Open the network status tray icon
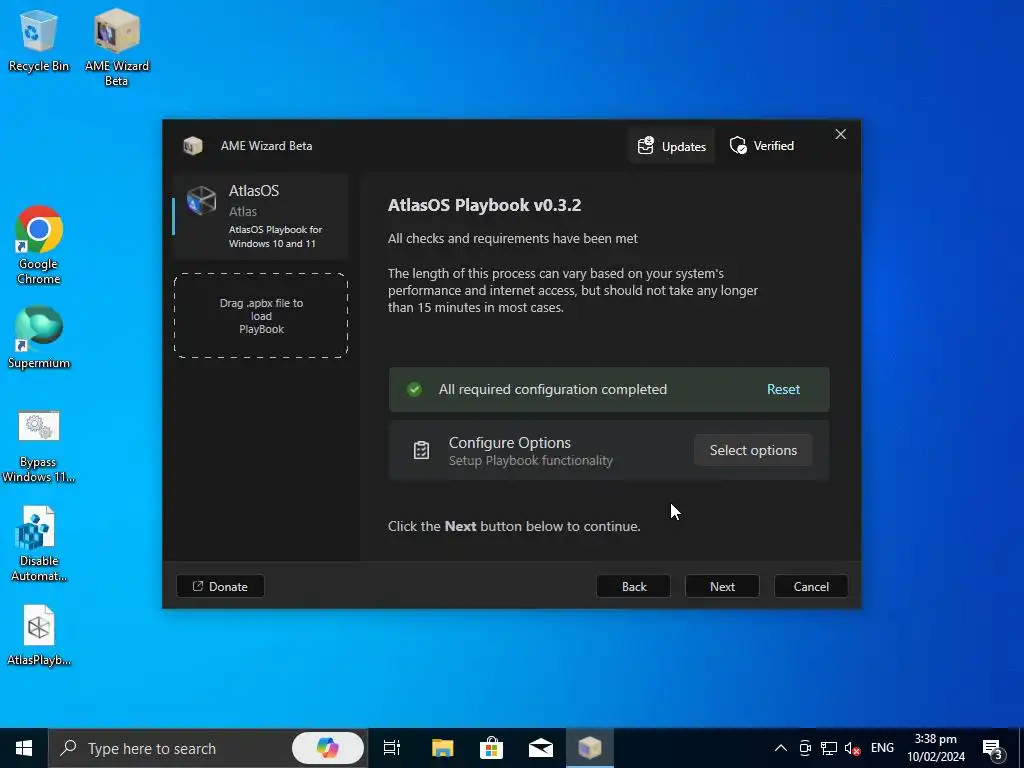Screen dimensions: 1024x768 pyautogui.click(x=829, y=748)
